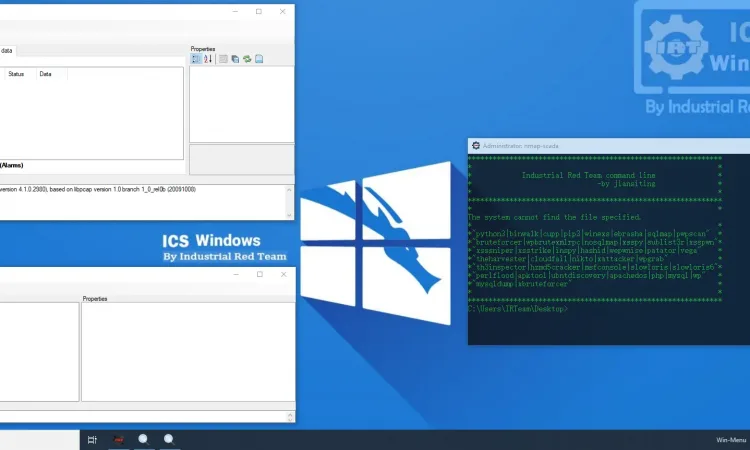This screenshot has height=450, width=750.
Task: Click the green refresh arrows icon
Action: click(247, 59)
